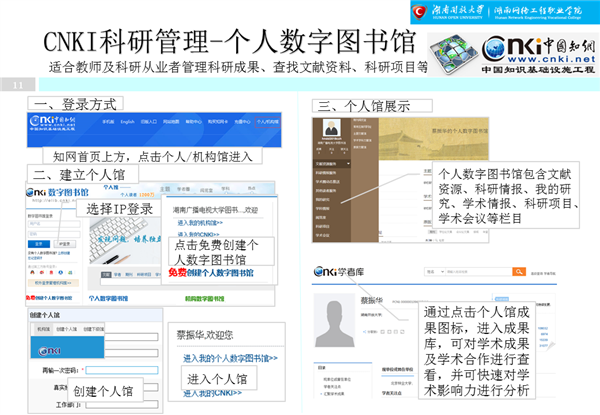Click the globe cube icon beside the CNKI logo
Image resolution: width=600 pixels, height=415 pixels.
click(x=453, y=54)
